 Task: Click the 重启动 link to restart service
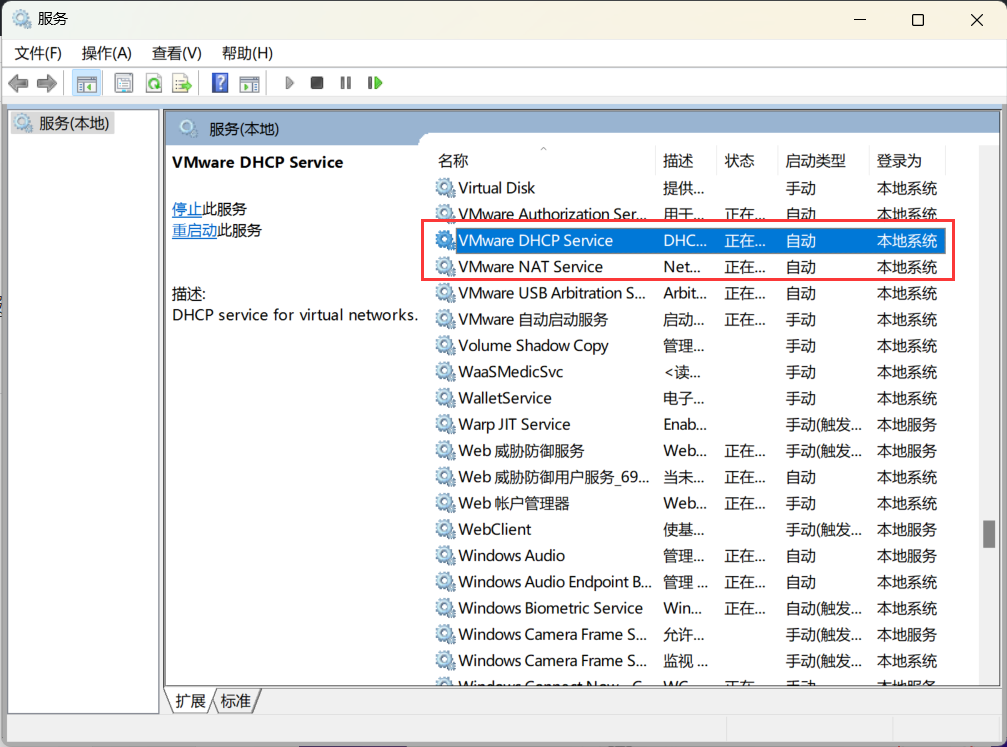[x=194, y=230]
